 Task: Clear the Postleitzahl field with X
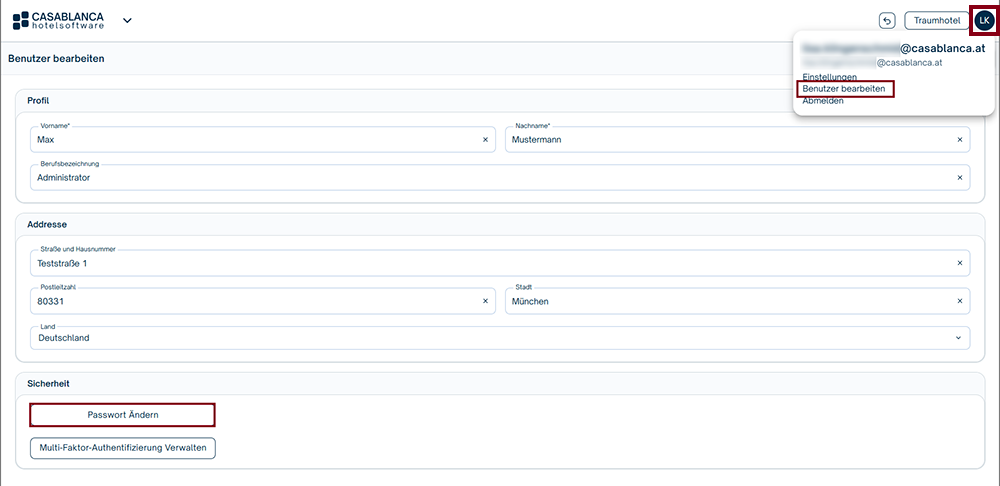click(485, 301)
